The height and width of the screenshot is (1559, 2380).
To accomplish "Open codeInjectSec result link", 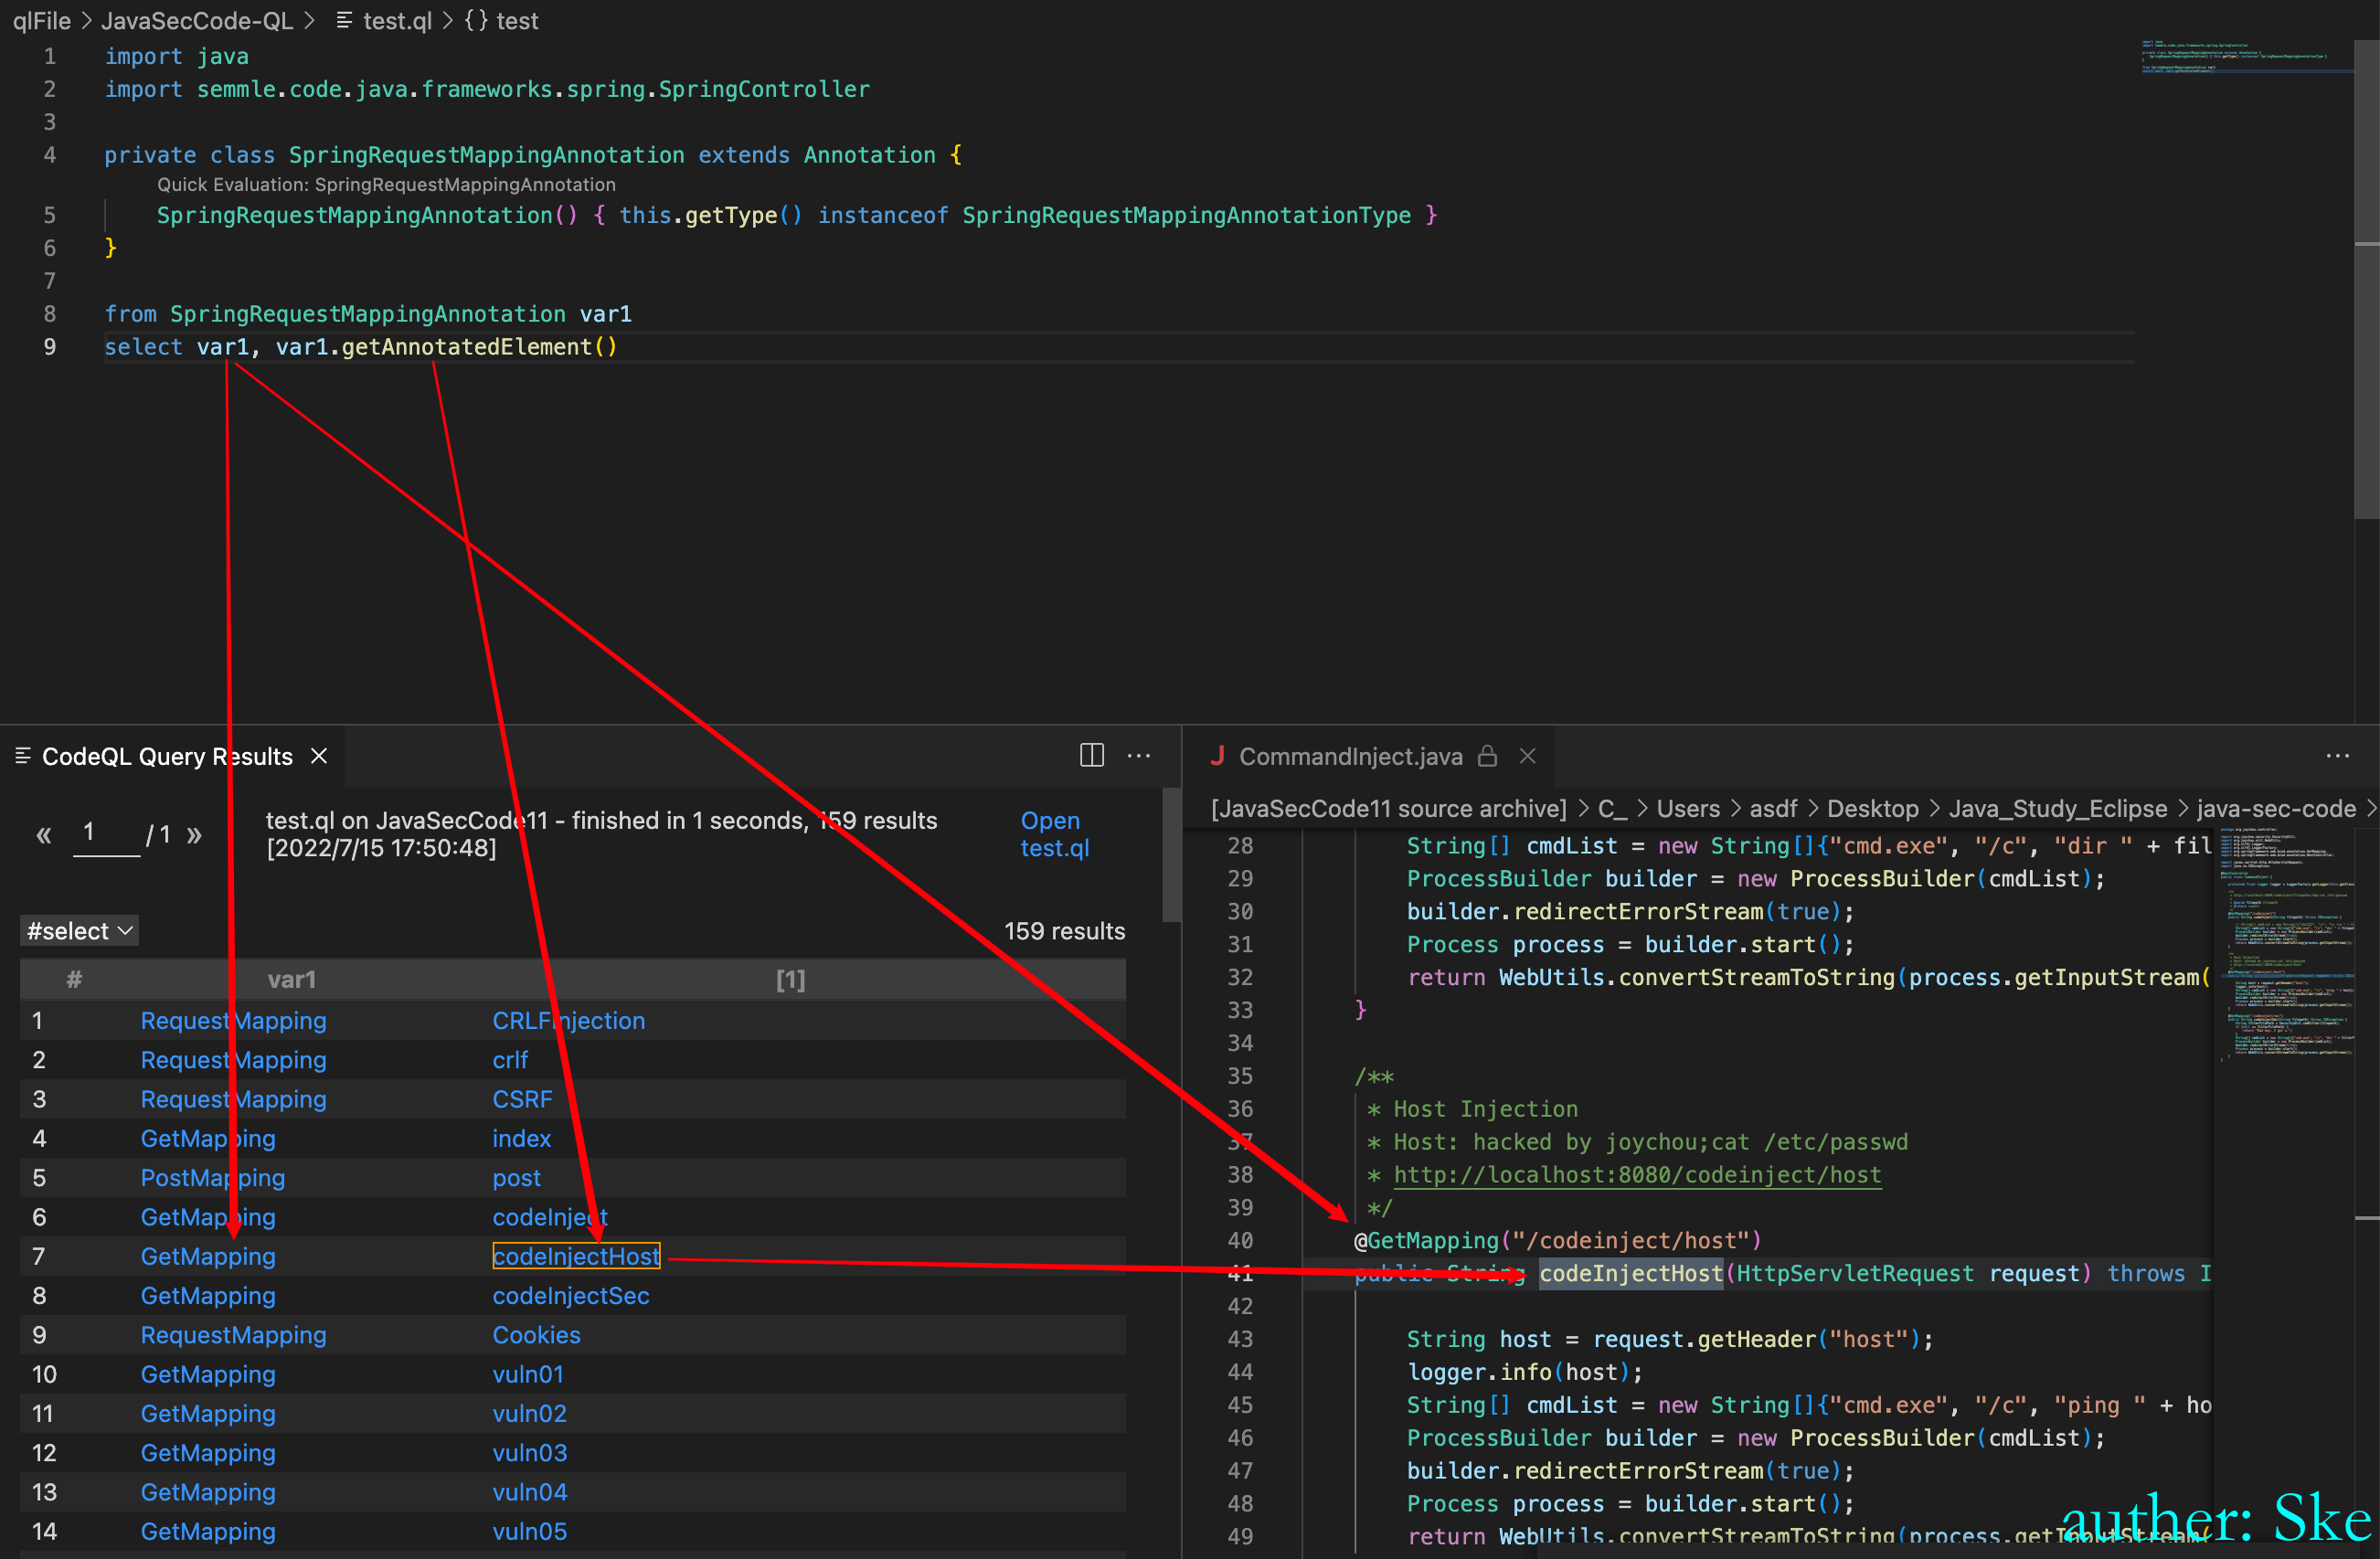I will 571,1296.
